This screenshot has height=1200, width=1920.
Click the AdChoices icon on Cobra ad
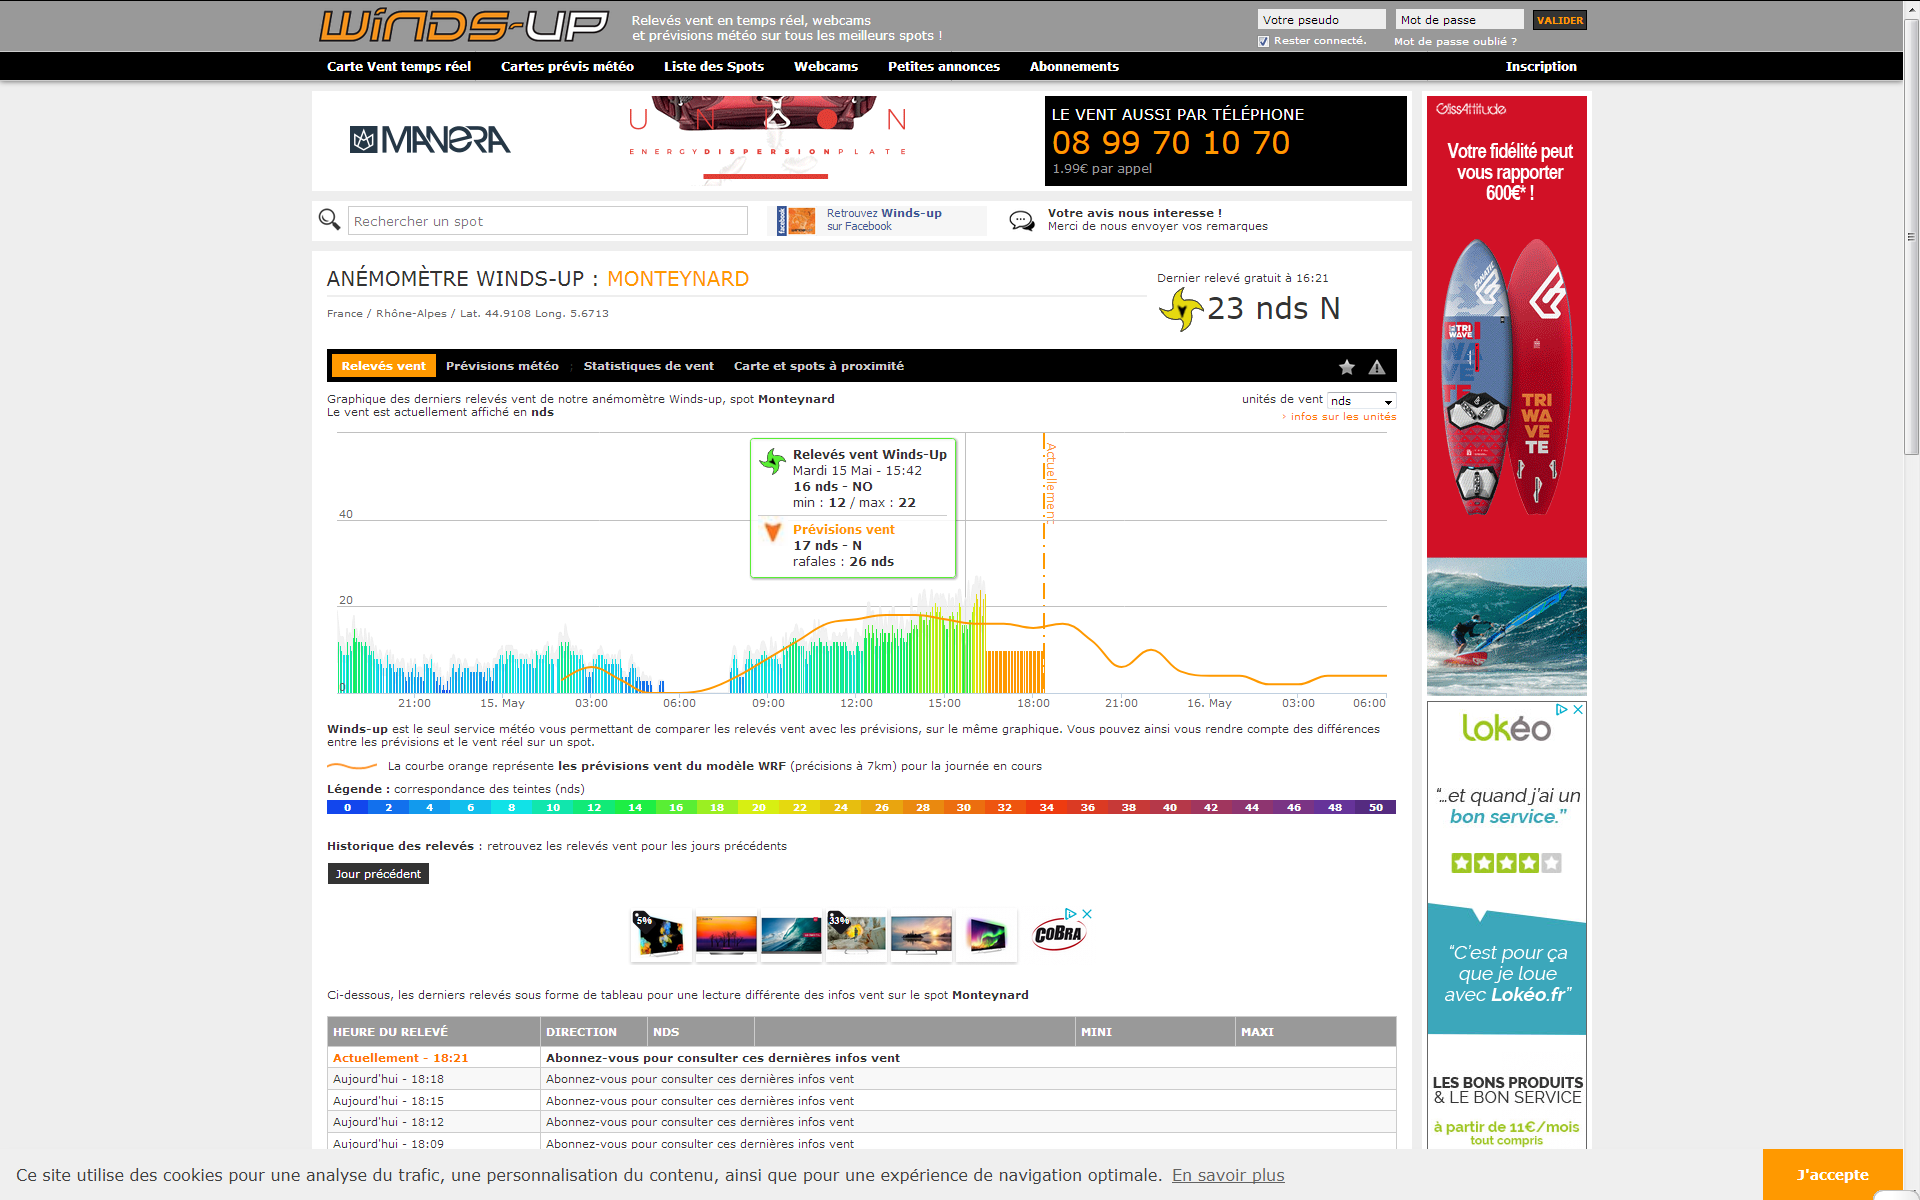pos(1071,914)
